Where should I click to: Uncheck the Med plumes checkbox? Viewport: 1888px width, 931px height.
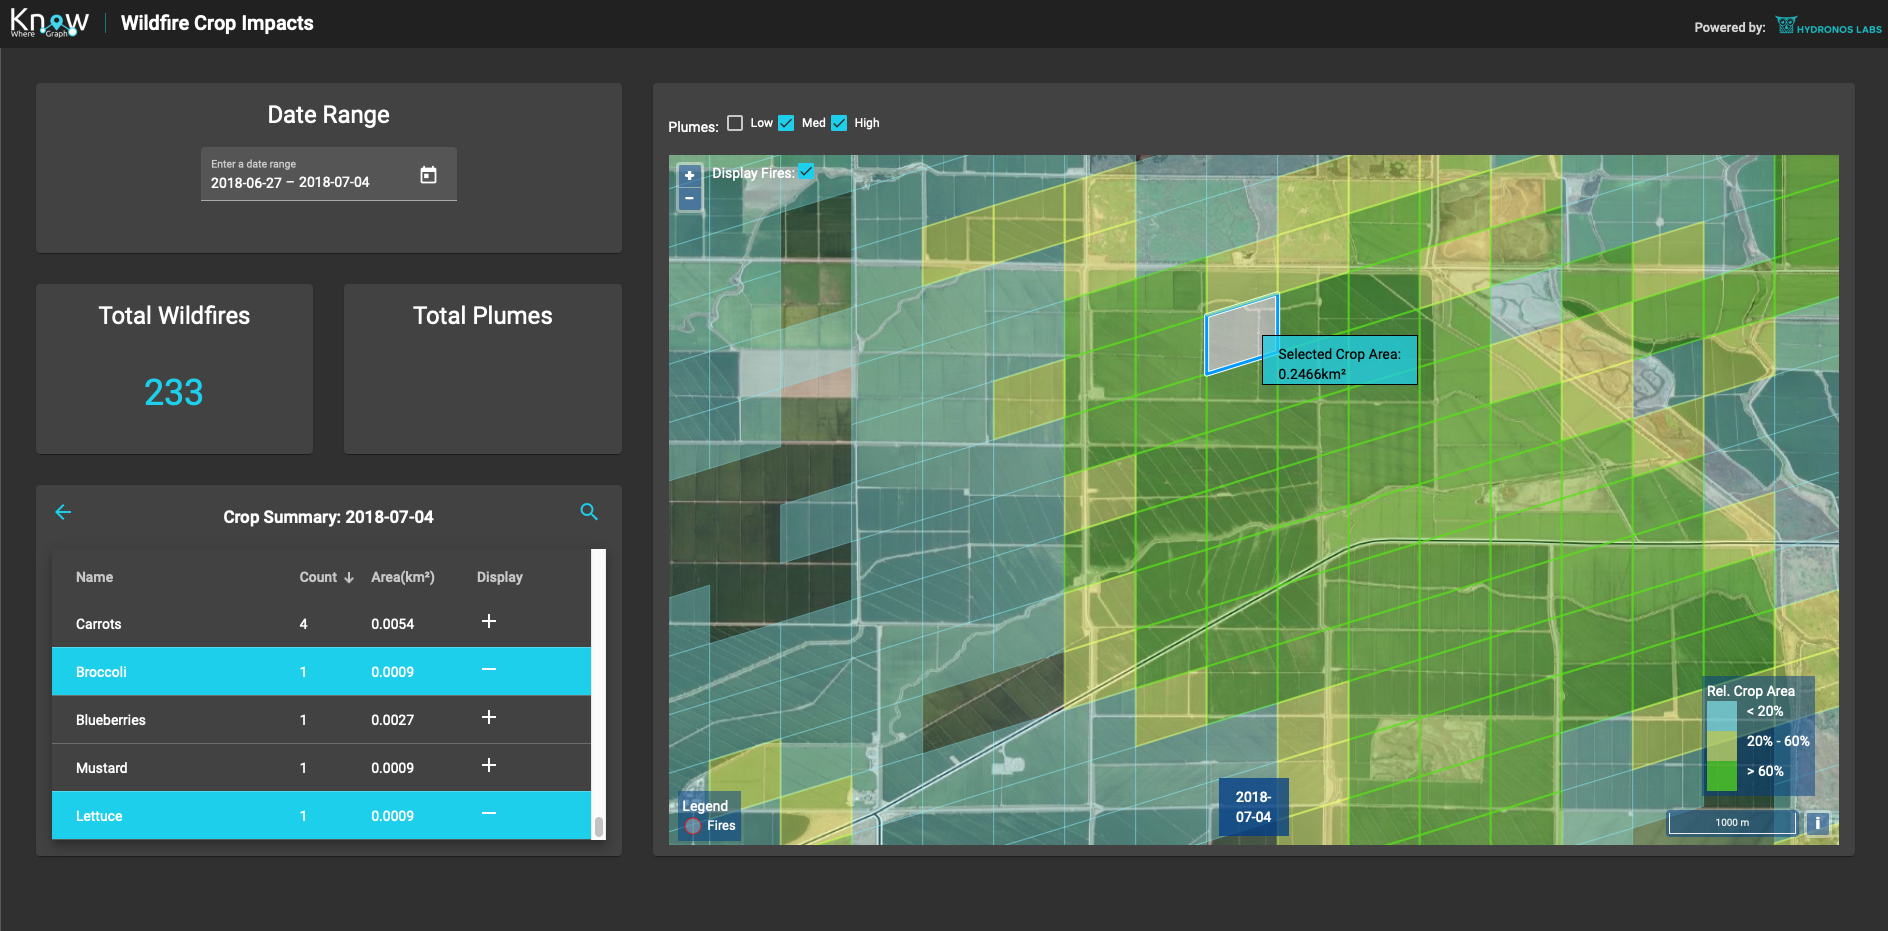coord(786,123)
